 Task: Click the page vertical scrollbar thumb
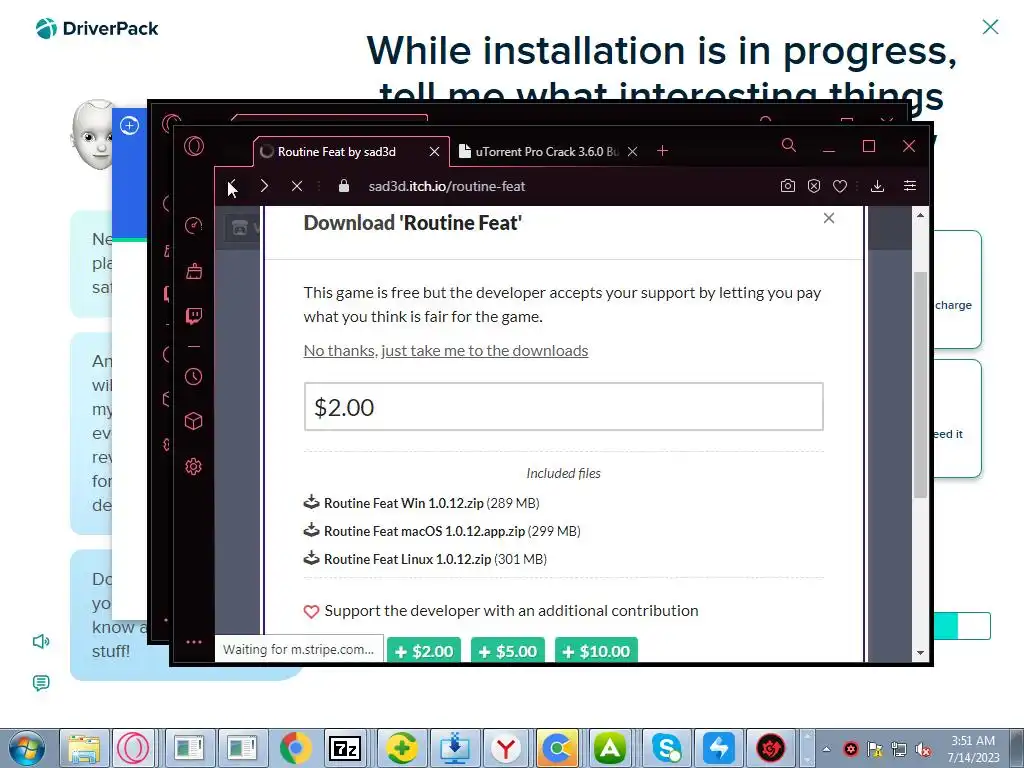point(920,385)
